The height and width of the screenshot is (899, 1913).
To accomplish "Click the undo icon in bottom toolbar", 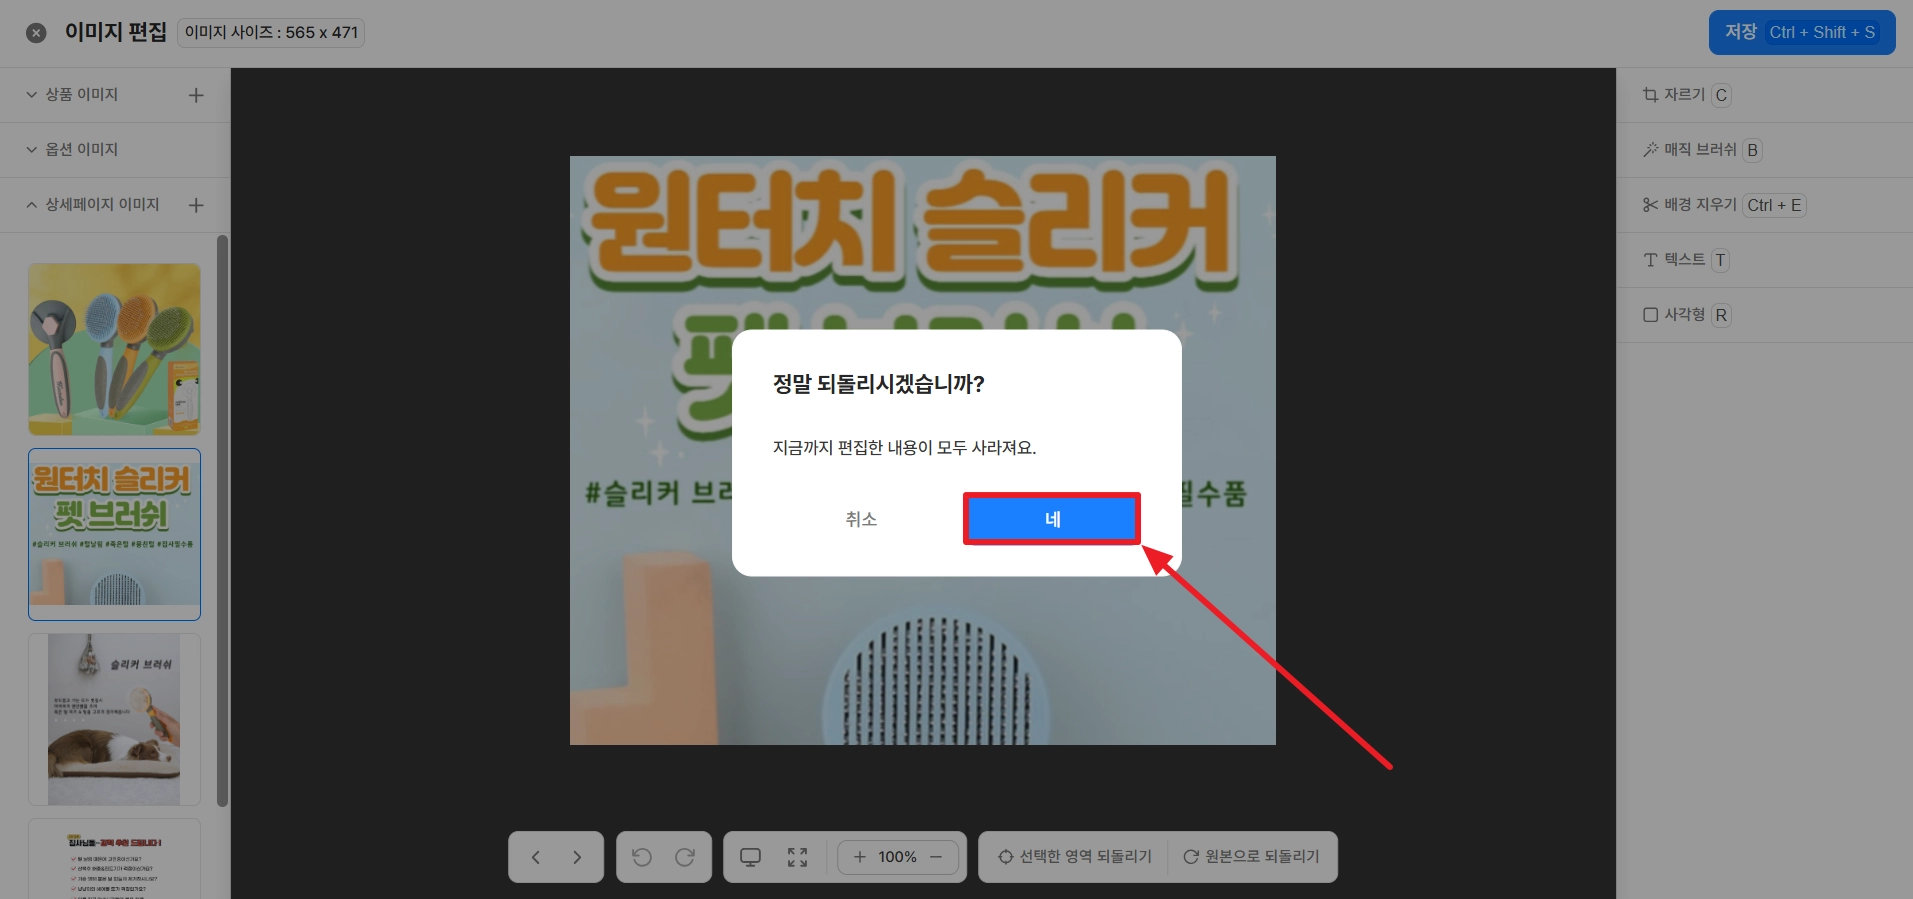I will (642, 857).
